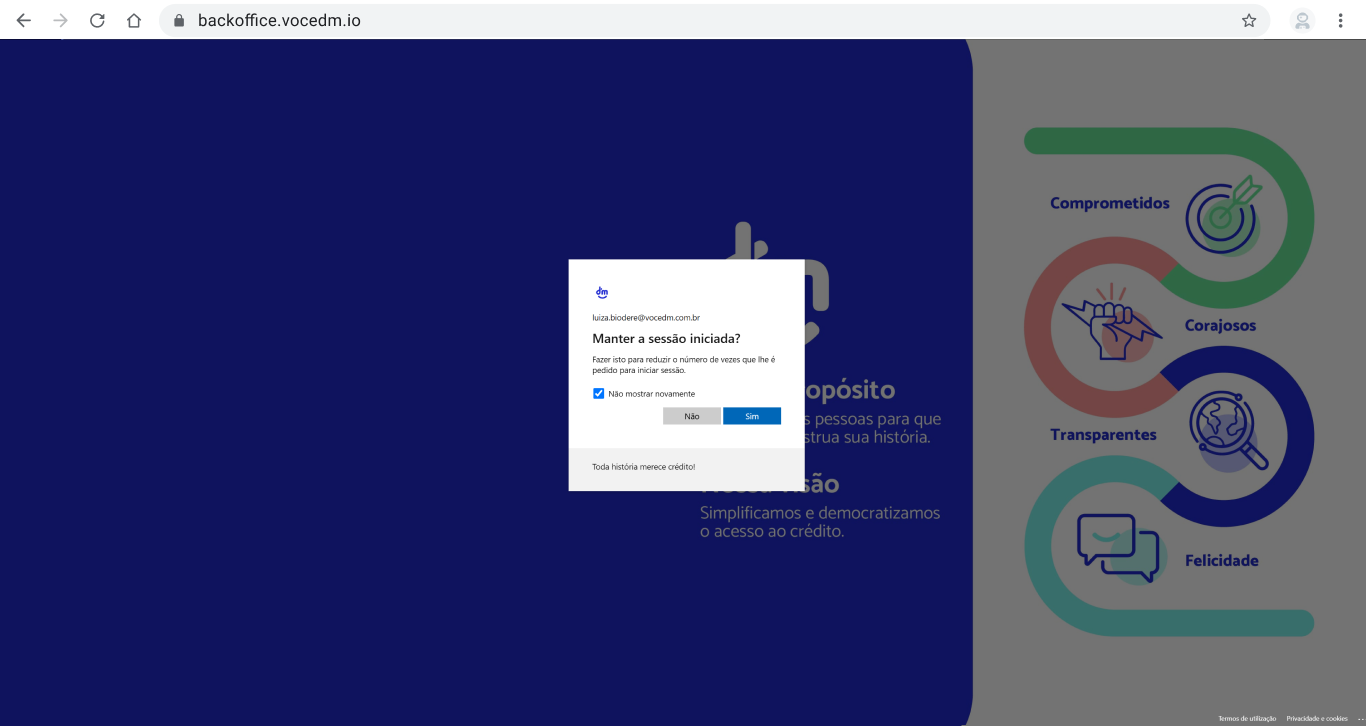This screenshot has height=726, width=1366.
Task: Click the dm logo in the dialog
Action: [602, 293]
